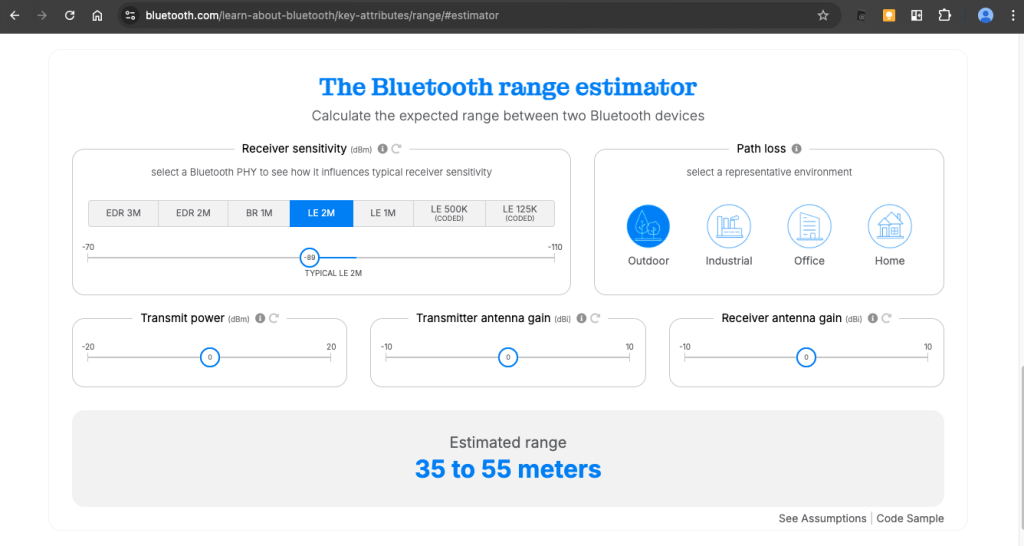Screen dimensions: 1024x546
Task: Reset Transmitter antenna gain value
Action: pos(595,318)
